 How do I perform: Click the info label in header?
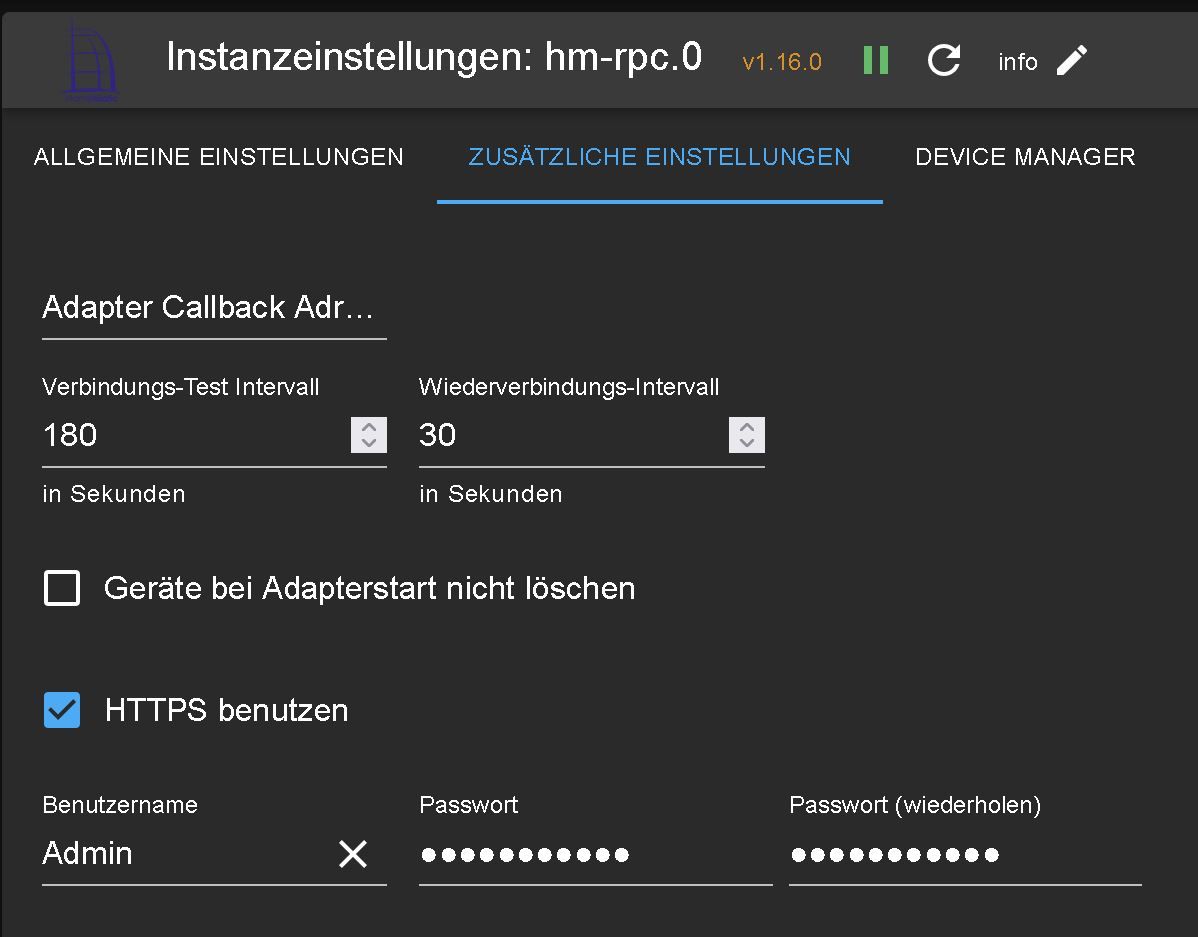coord(1017,62)
